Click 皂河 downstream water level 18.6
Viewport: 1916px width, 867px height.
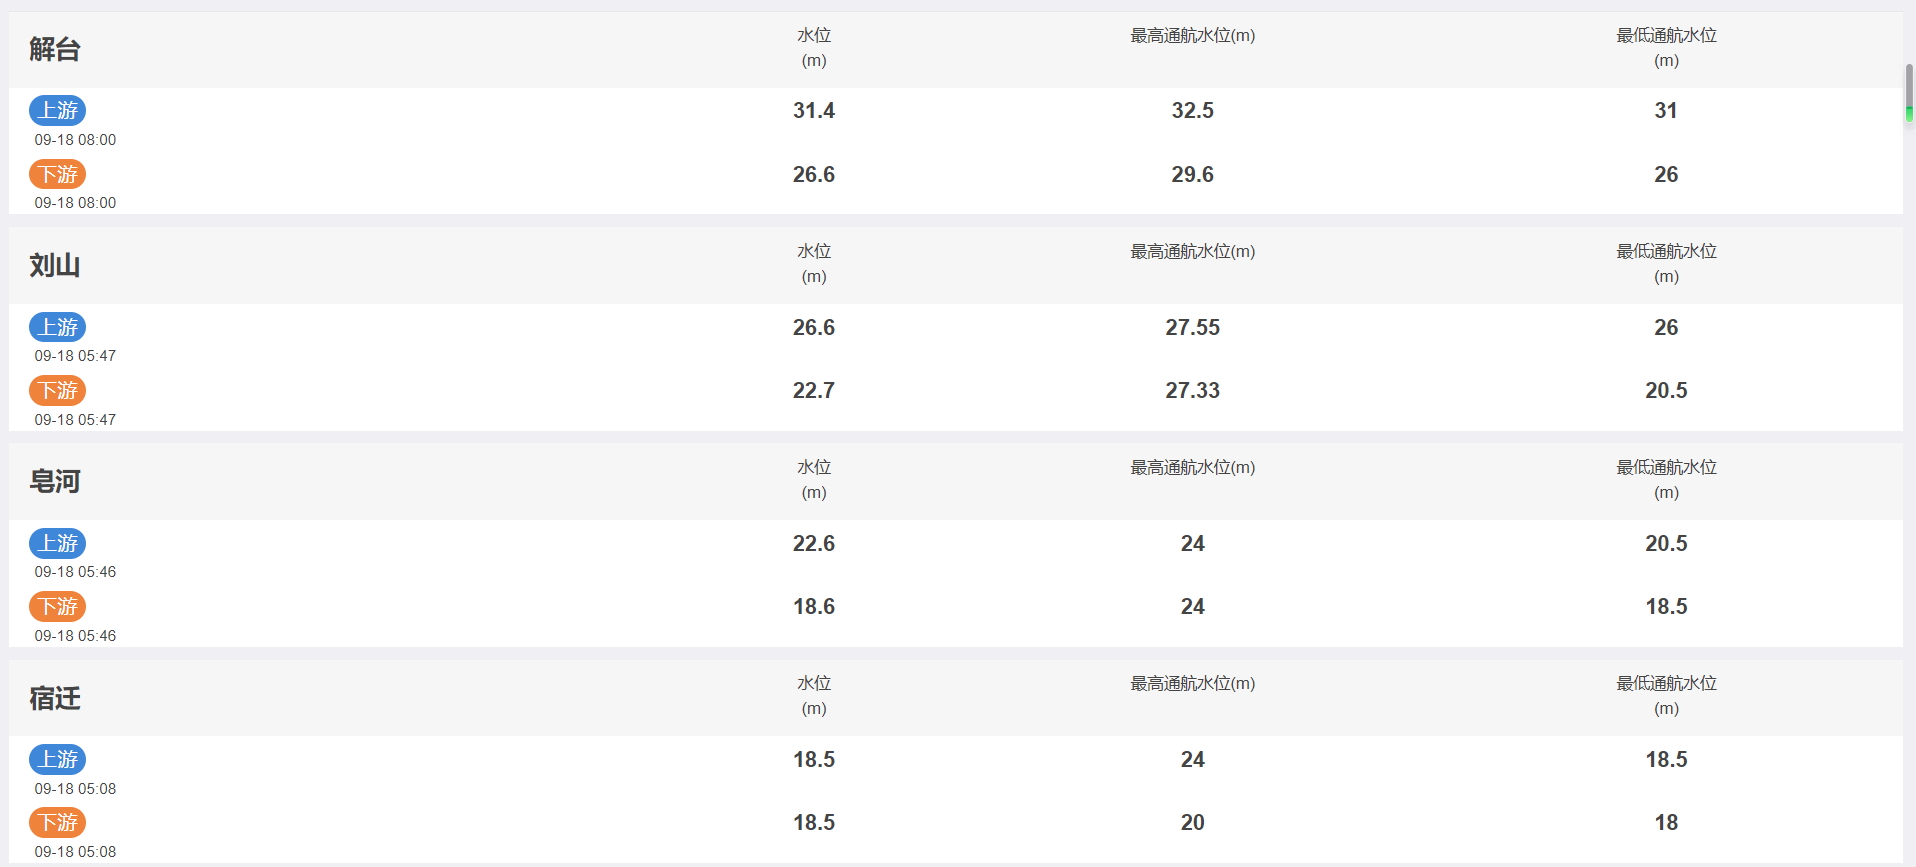tap(814, 606)
